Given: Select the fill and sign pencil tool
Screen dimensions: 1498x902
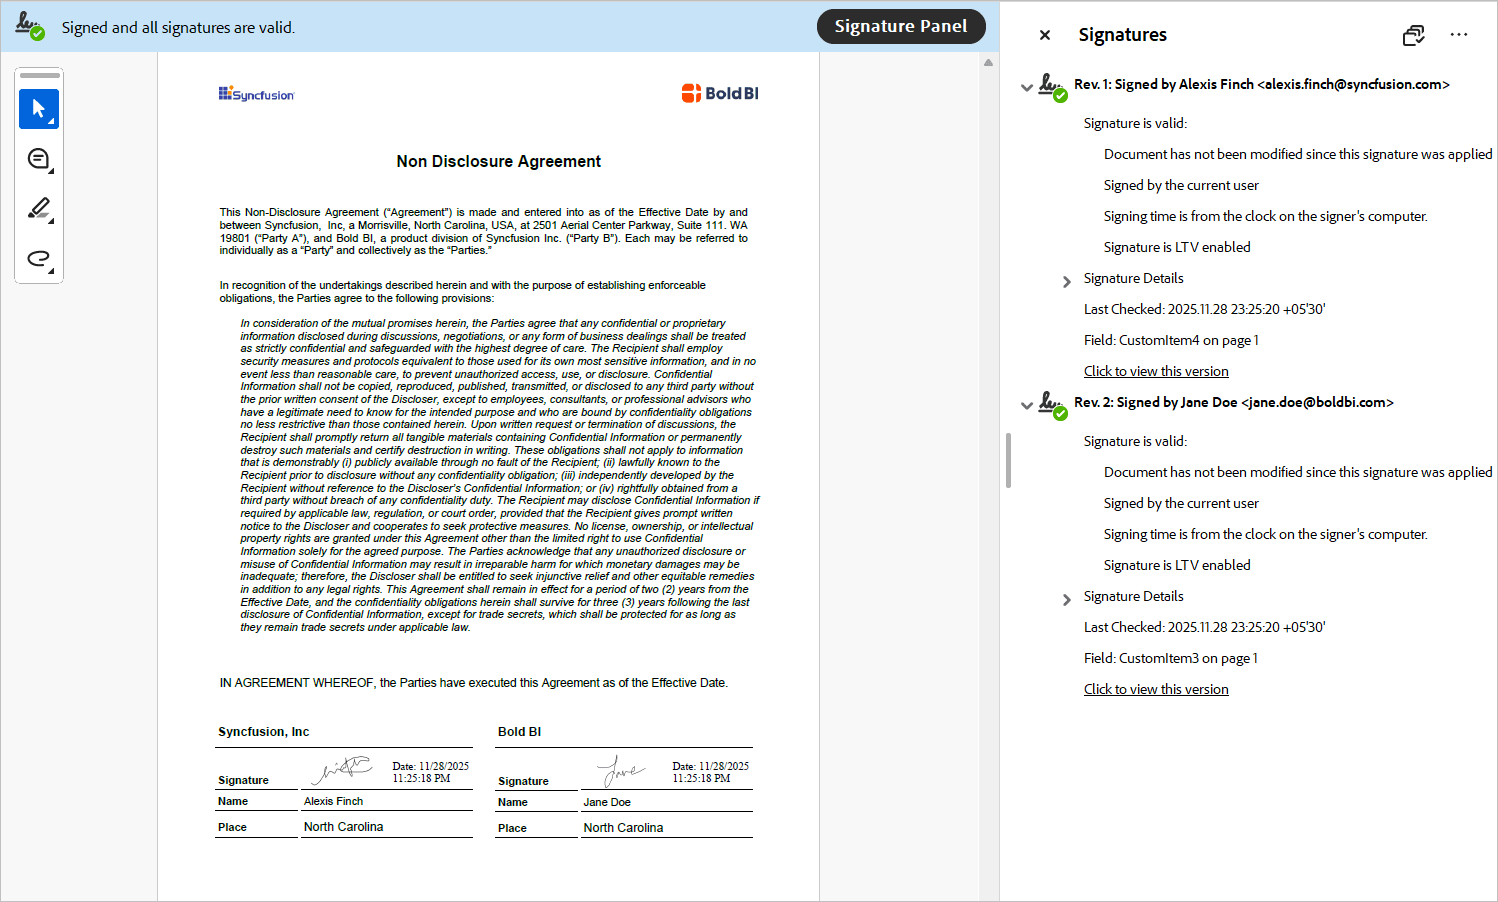Looking at the screenshot, I should [38, 209].
